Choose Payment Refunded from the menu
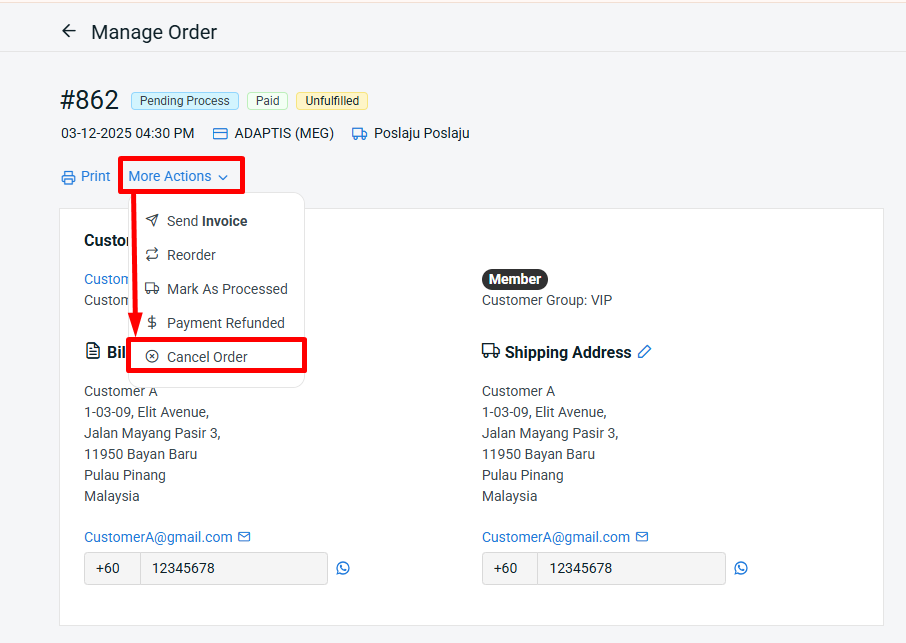 pos(225,323)
